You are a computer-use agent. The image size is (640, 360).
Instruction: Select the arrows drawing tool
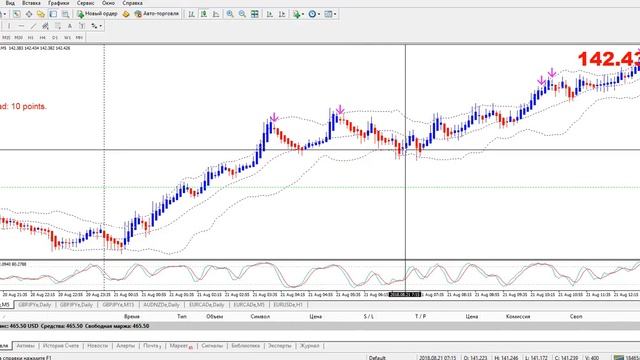[94, 26]
